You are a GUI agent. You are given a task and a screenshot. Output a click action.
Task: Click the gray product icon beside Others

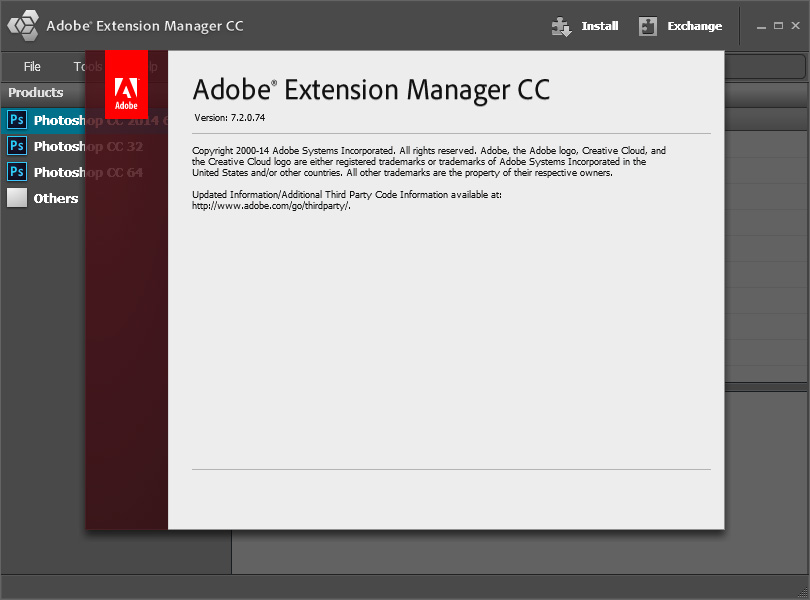(17, 198)
